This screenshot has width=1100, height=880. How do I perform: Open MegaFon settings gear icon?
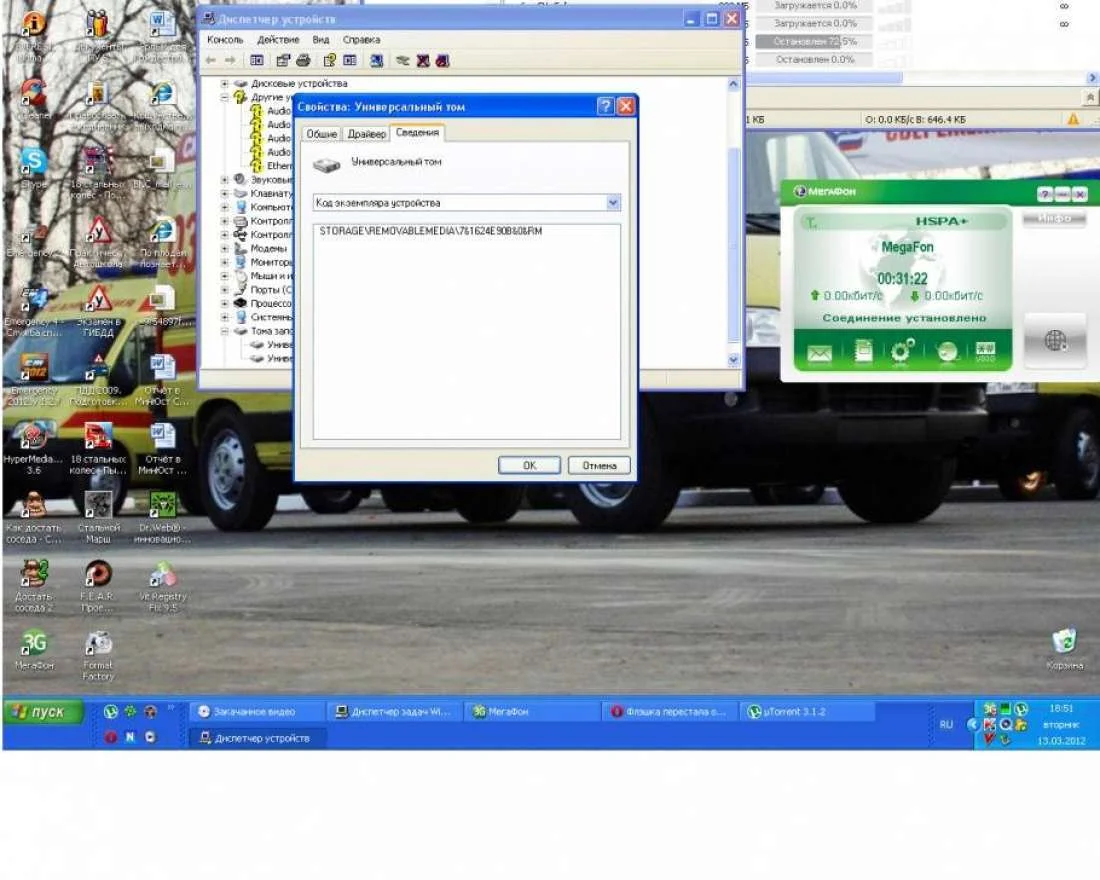[902, 351]
